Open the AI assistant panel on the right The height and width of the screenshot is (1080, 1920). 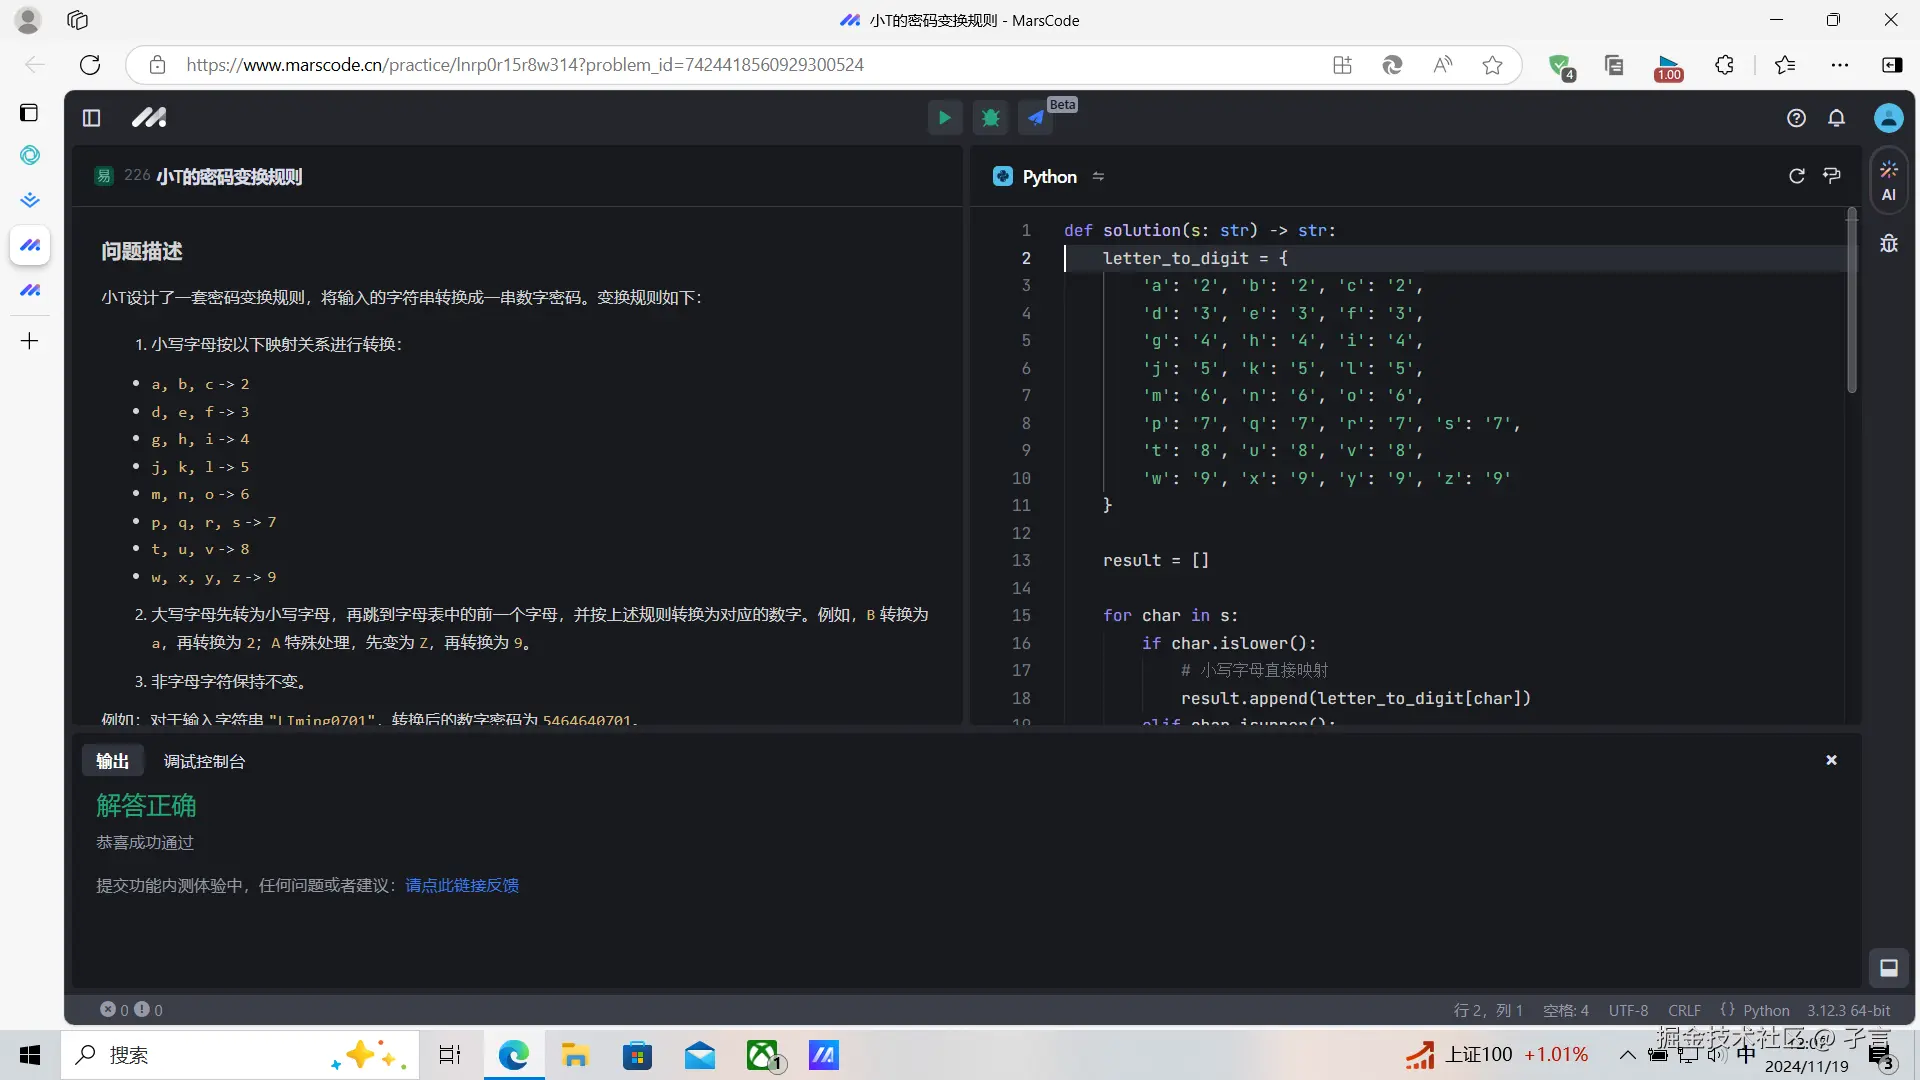pyautogui.click(x=1889, y=180)
